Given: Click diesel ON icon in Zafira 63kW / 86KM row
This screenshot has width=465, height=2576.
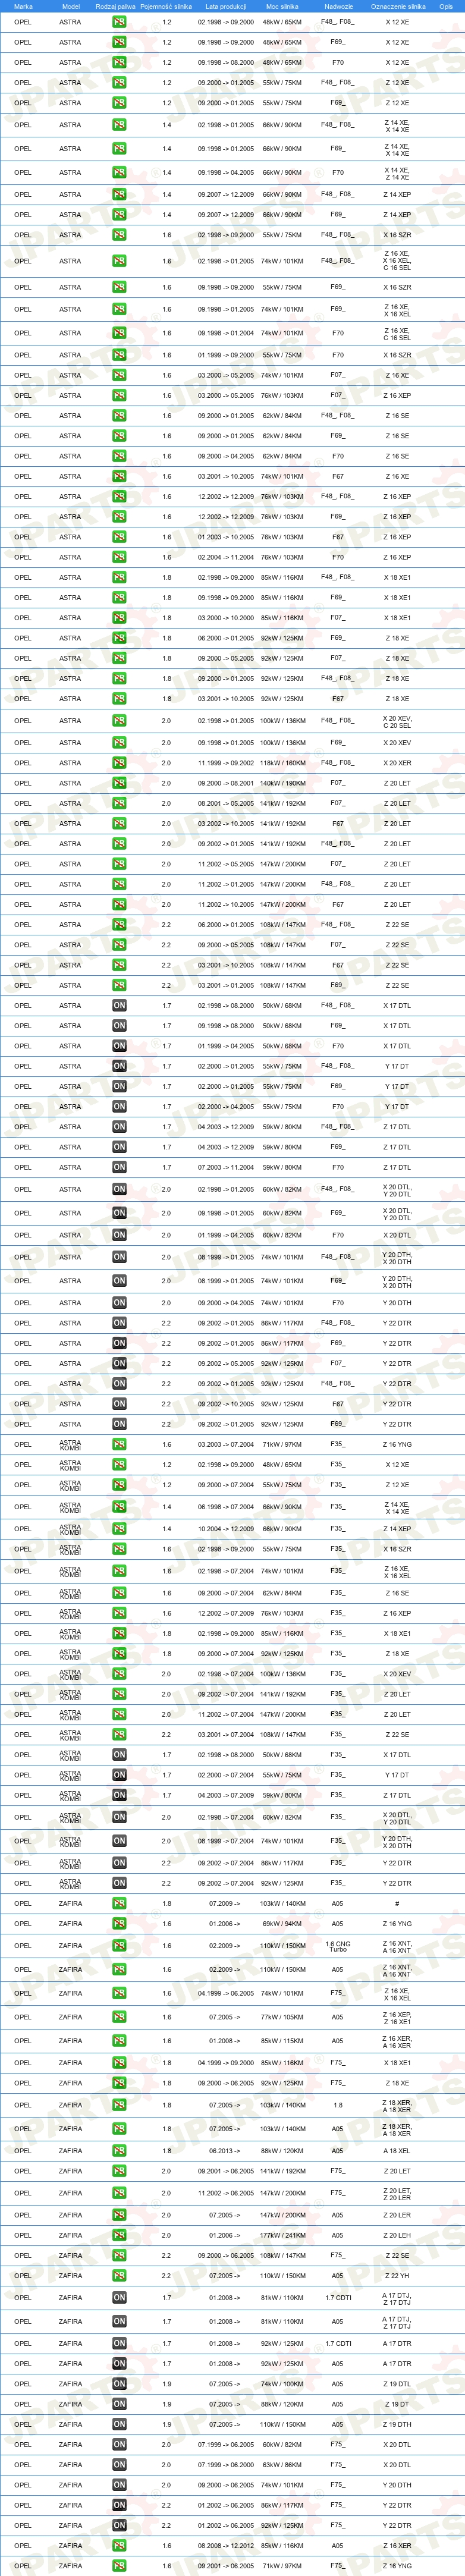Looking at the screenshot, I should [119, 2465].
